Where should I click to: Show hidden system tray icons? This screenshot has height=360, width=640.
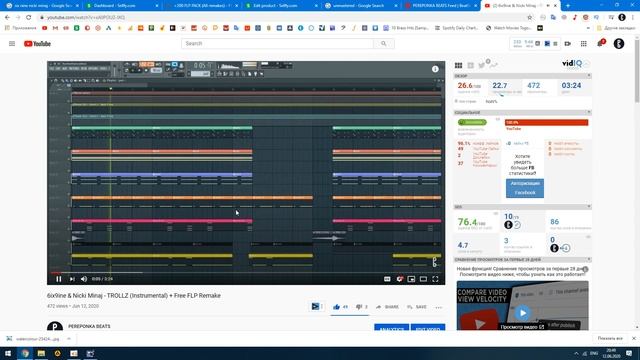pos(576,353)
